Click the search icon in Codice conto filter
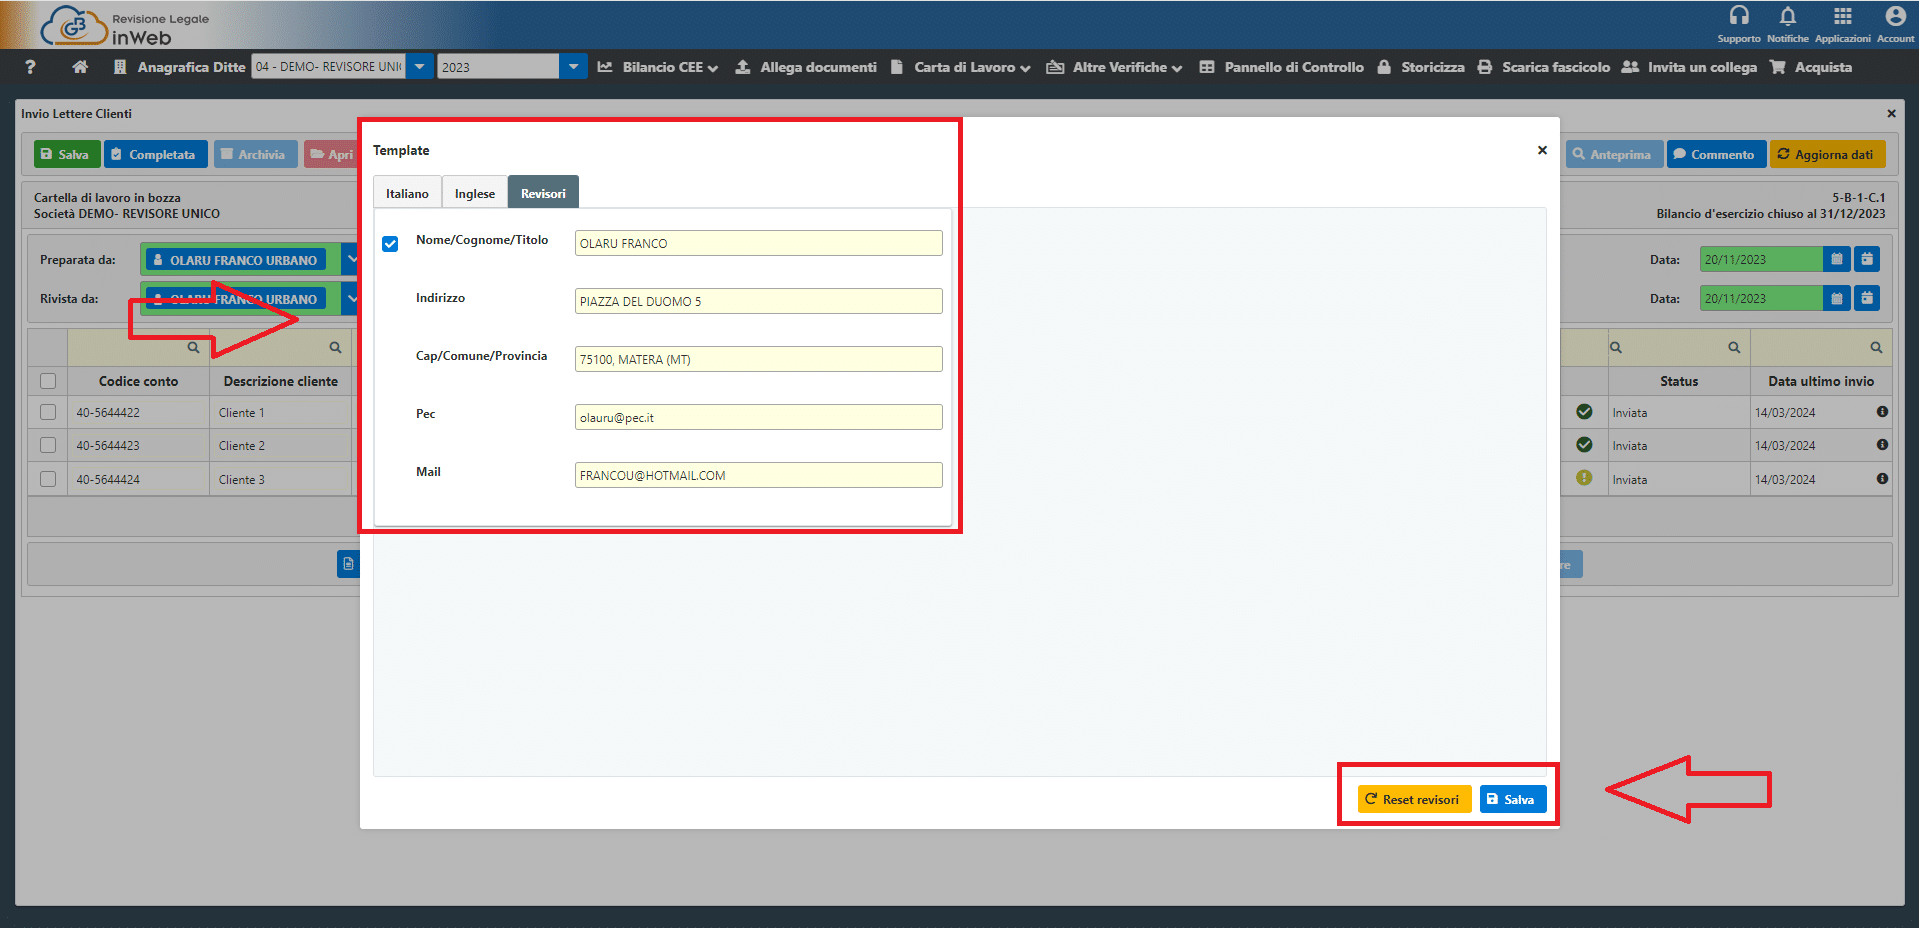Viewport: 1919px width, 928px height. pos(193,348)
